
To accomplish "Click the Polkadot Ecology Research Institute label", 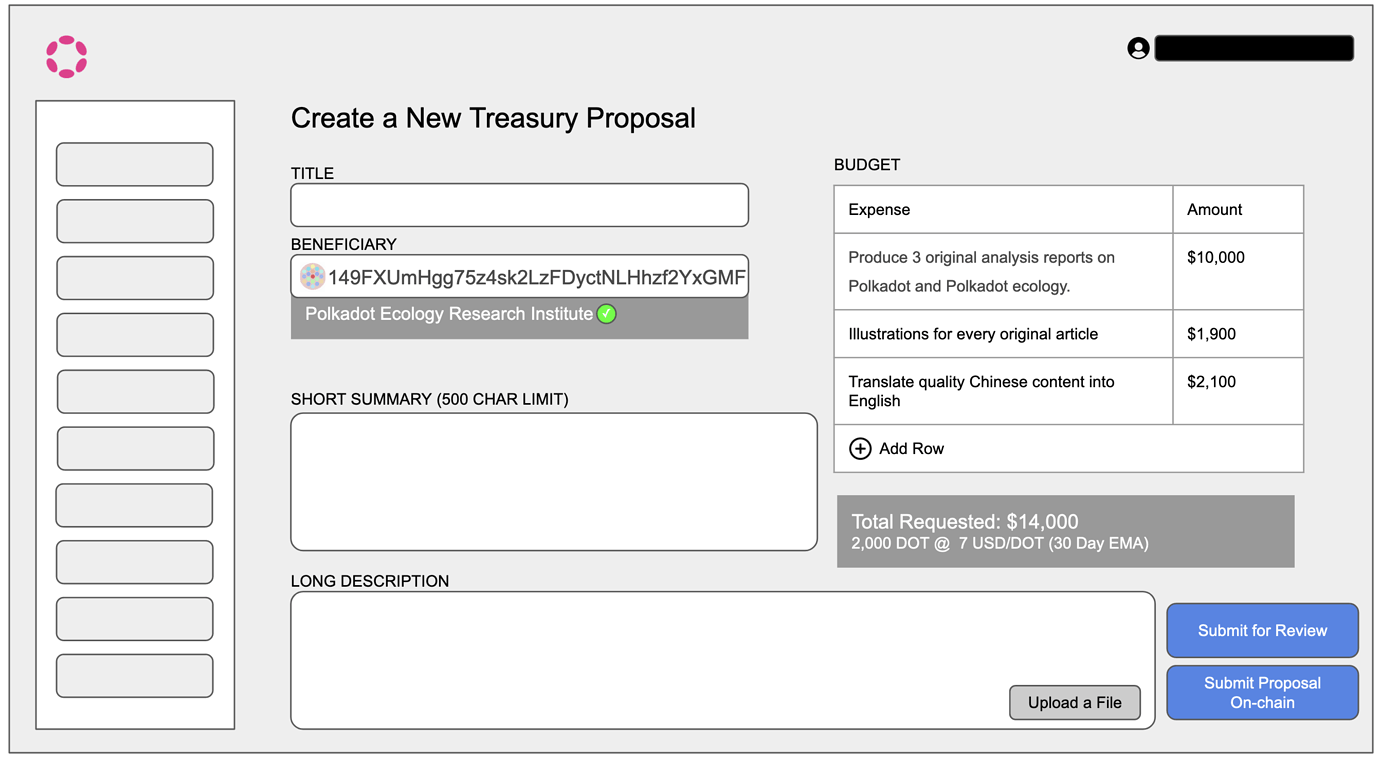I will point(450,314).
